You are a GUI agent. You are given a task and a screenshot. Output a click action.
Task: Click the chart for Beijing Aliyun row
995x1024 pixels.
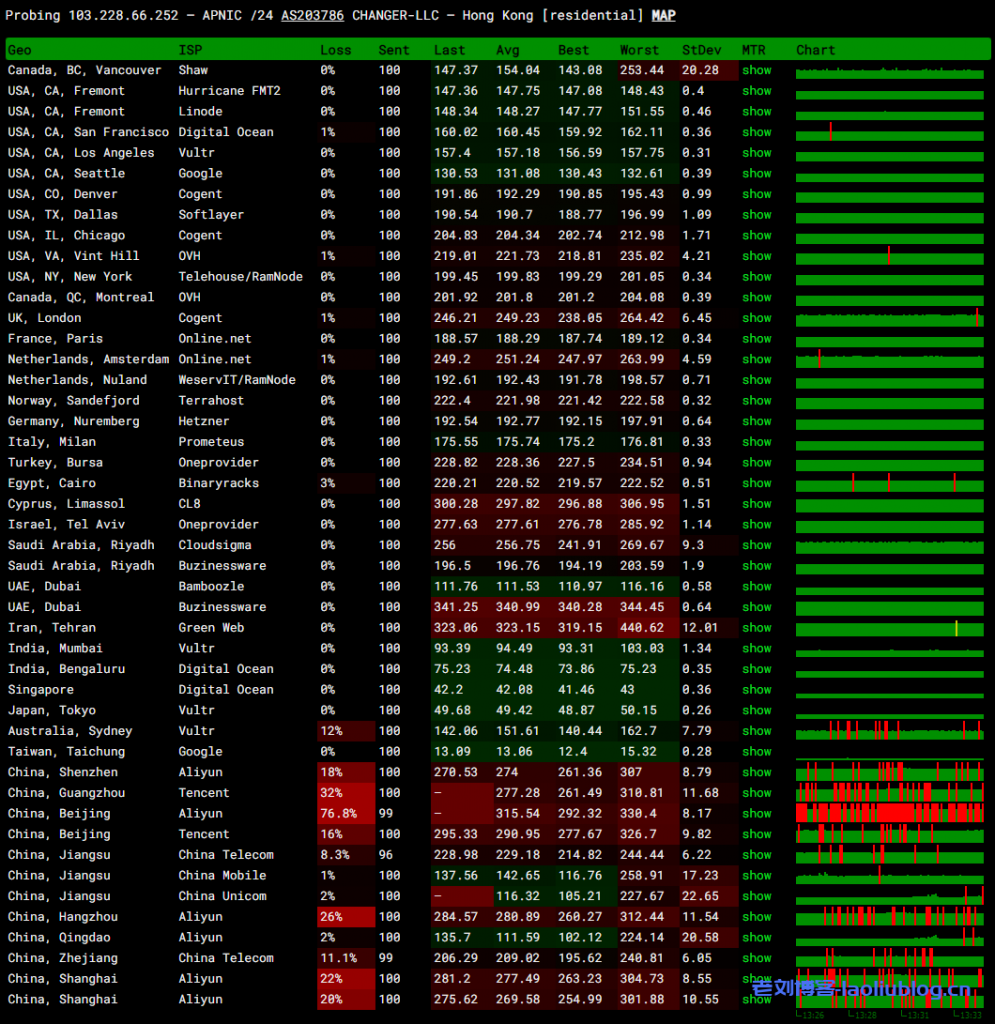pyautogui.click(x=889, y=814)
